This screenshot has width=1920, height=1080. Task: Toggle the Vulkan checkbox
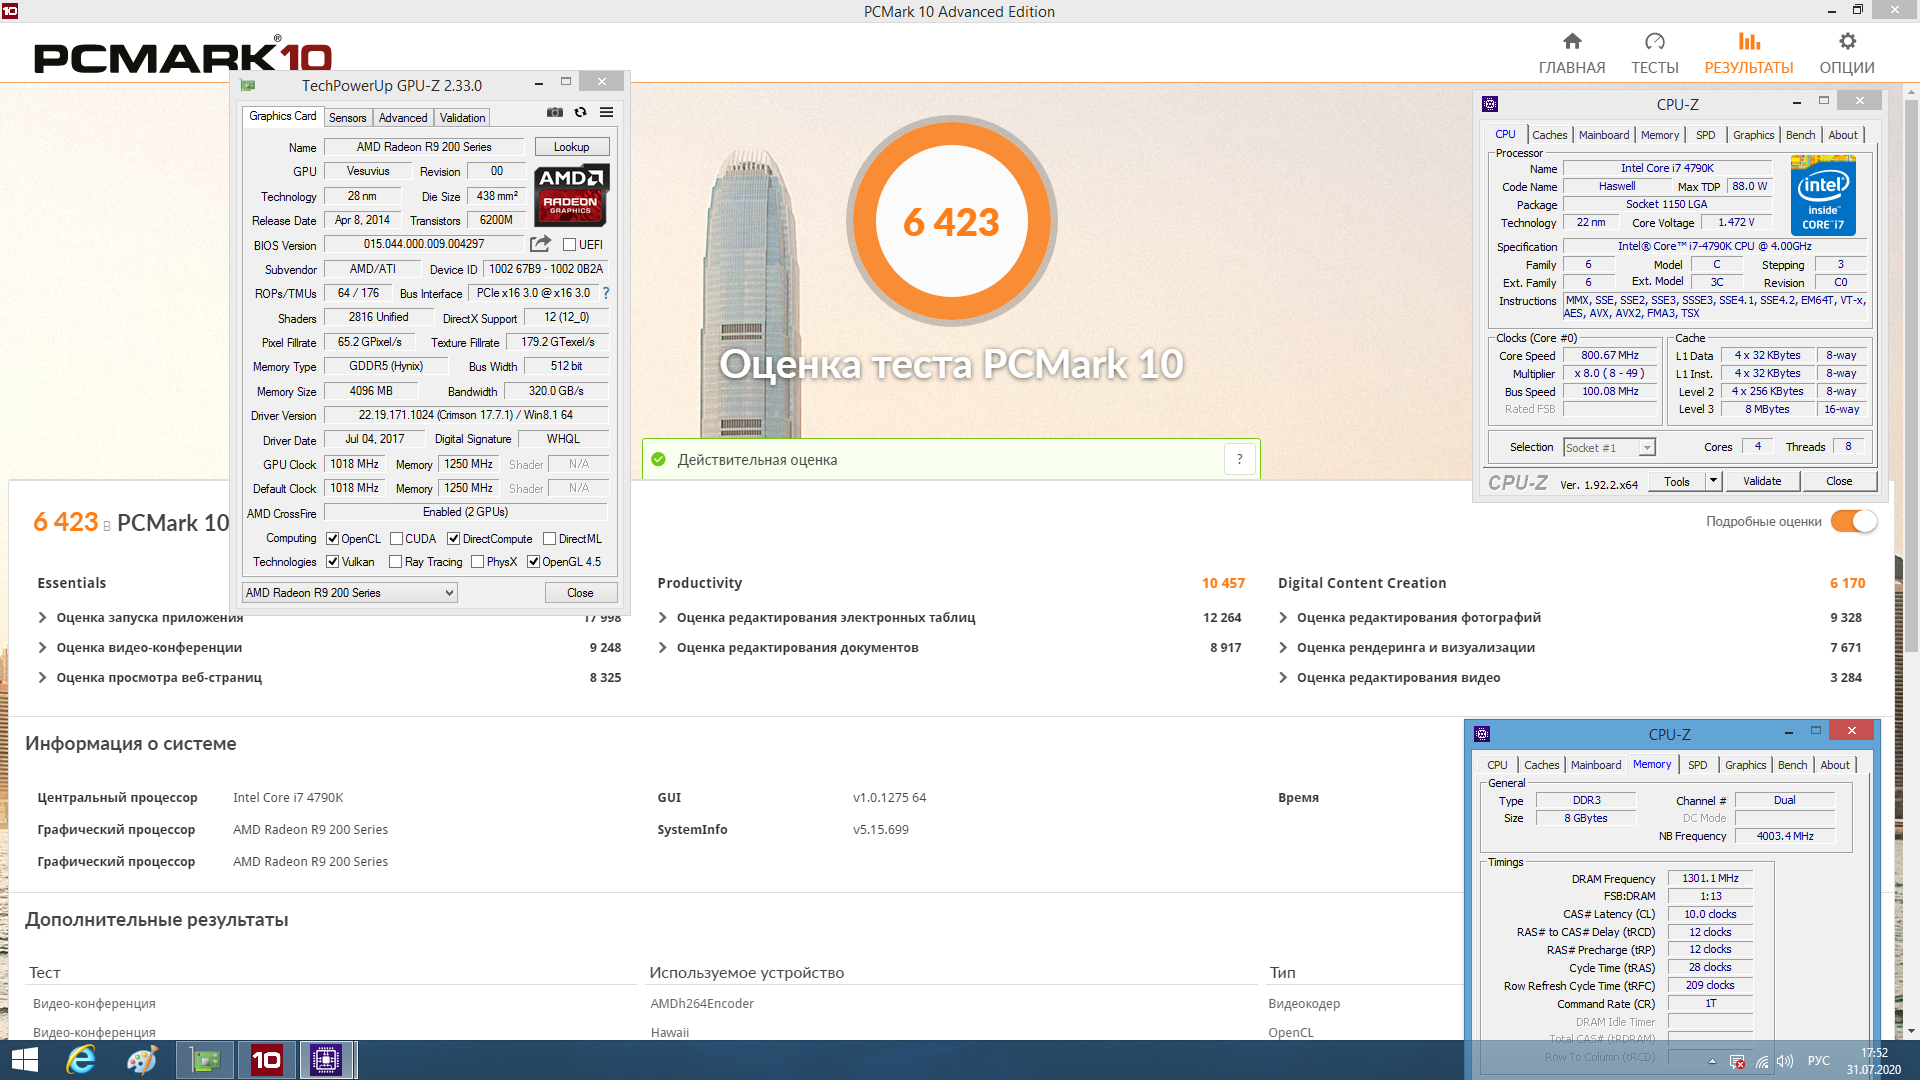click(x=333, y=562)
